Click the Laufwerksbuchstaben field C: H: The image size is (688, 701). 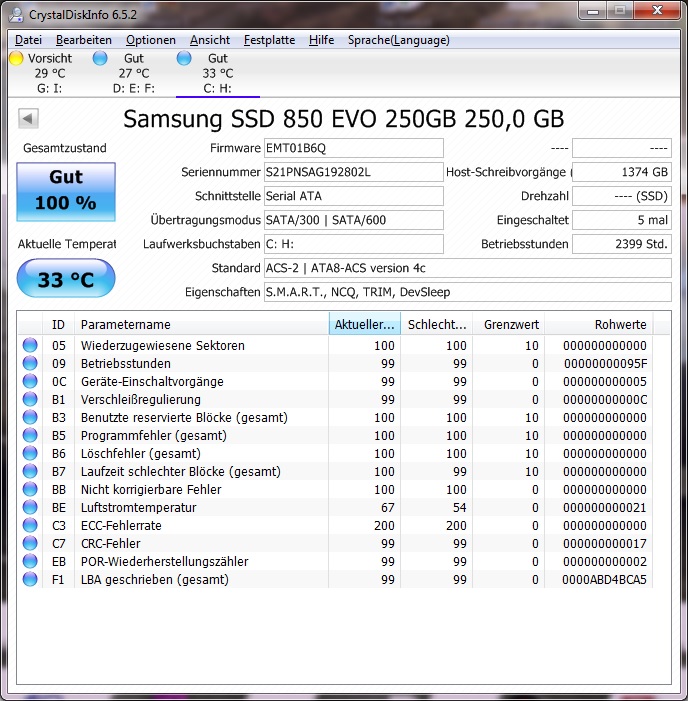pyautogui.click(x=354, y=244)
